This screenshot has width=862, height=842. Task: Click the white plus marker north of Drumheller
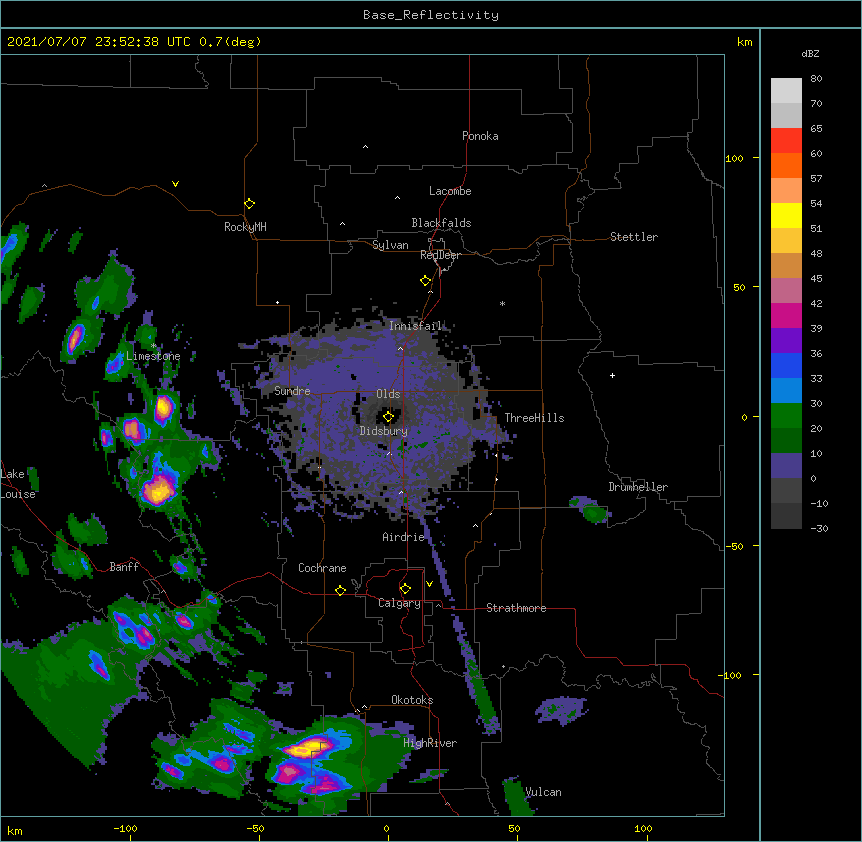(x=612, y=375)
